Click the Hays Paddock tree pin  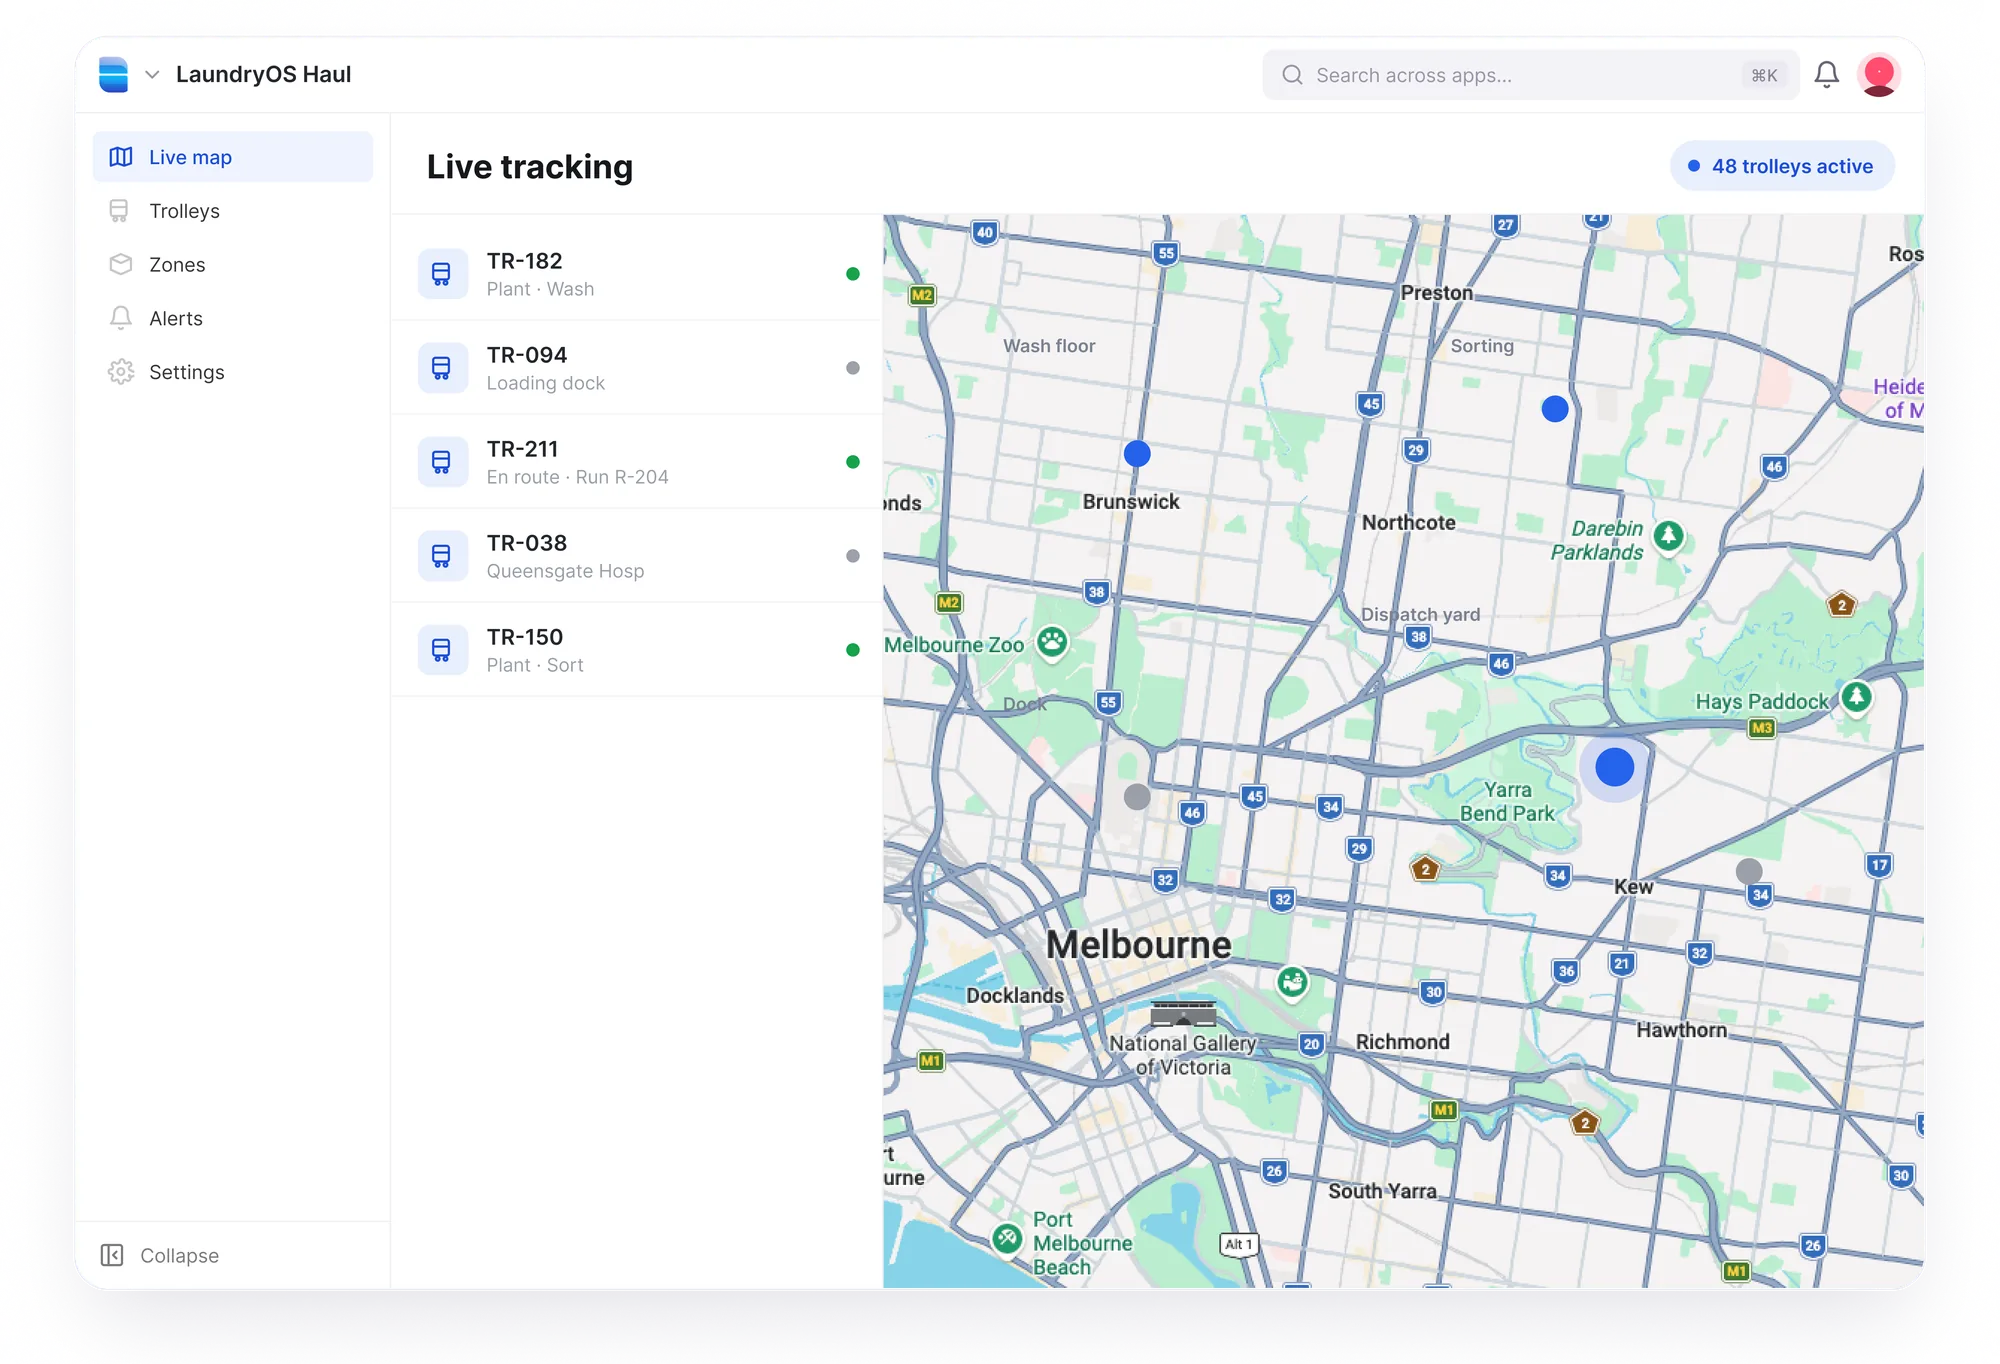point(1857,697)
